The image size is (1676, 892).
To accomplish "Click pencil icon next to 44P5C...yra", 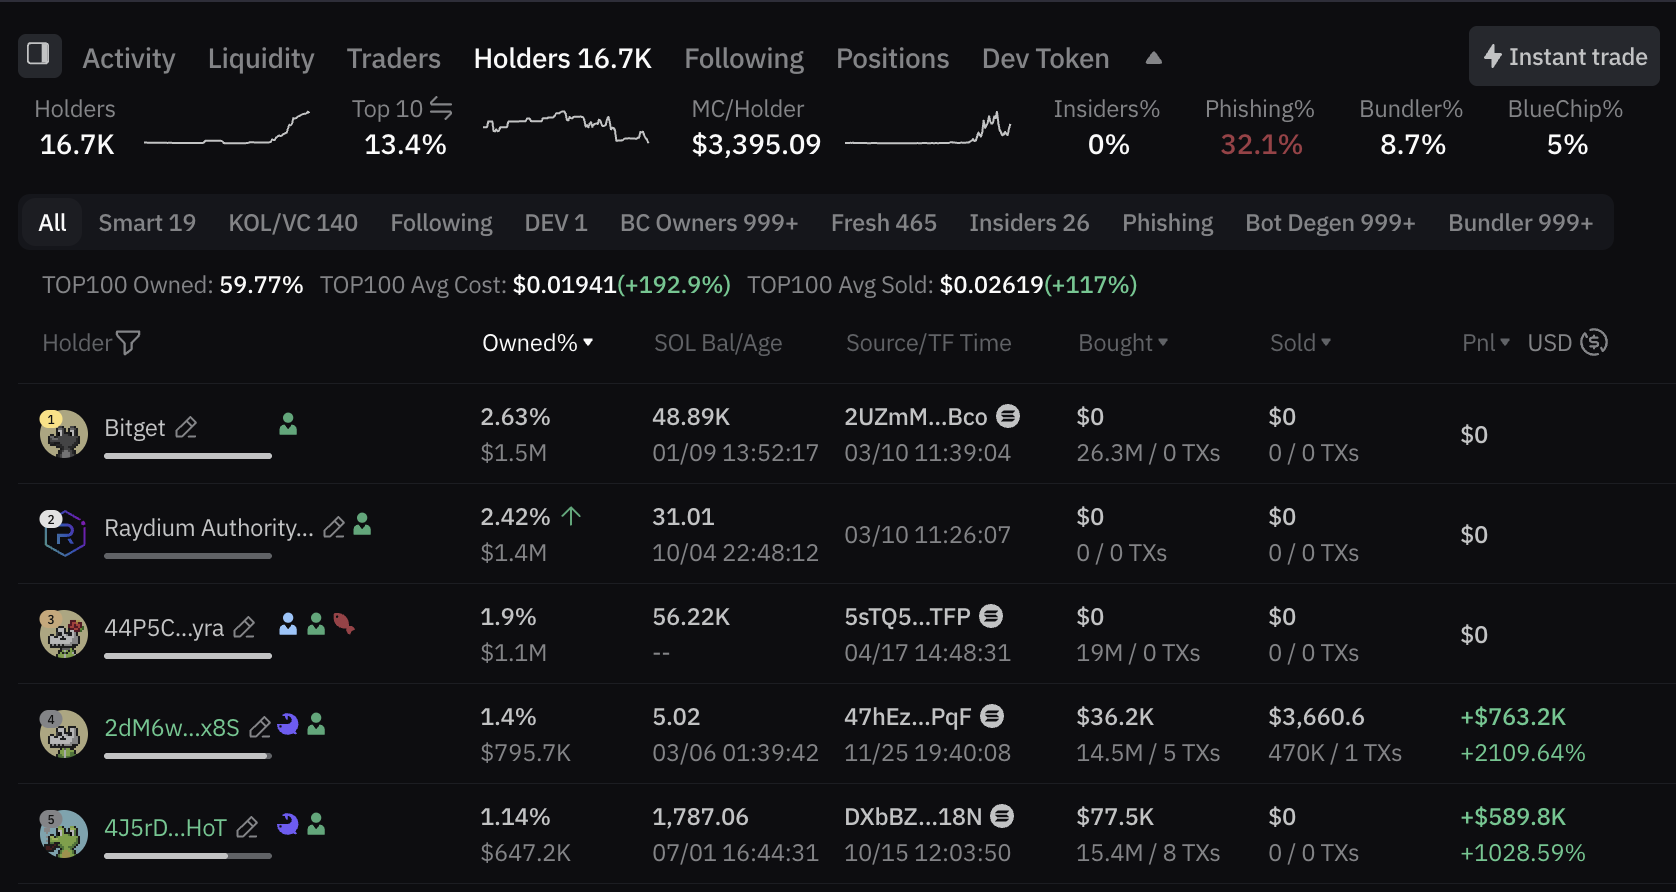I will 244,628.
